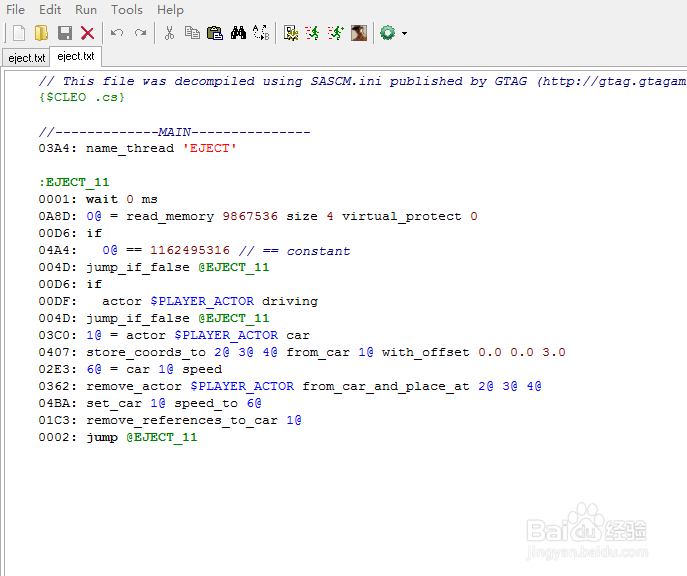Screen dimensions: 687x576
Task: Open the File menu
Action: [x=15, y=10]
